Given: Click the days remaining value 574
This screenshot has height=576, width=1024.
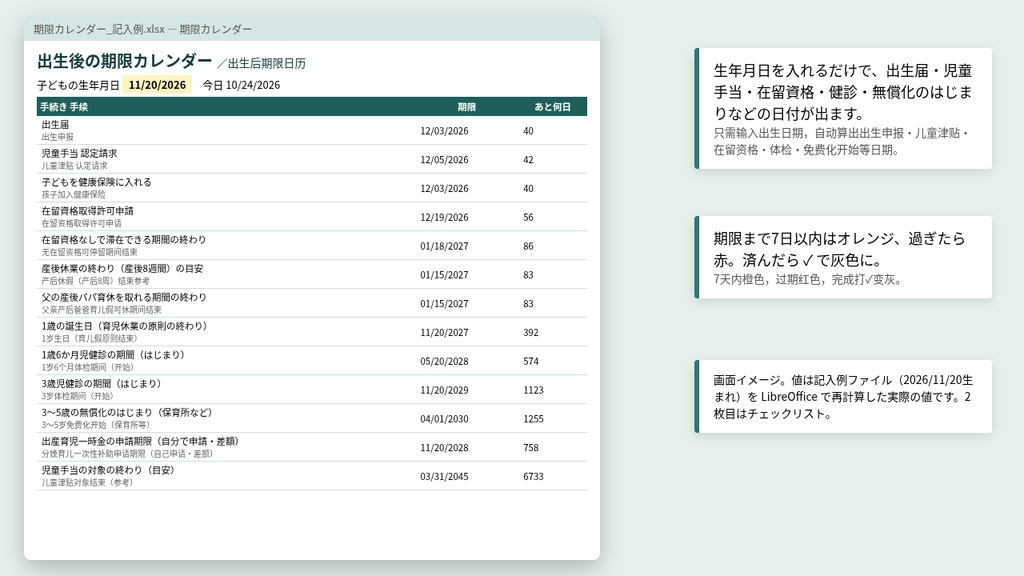Looking at the screenshot, I should (x=531, y=360).
